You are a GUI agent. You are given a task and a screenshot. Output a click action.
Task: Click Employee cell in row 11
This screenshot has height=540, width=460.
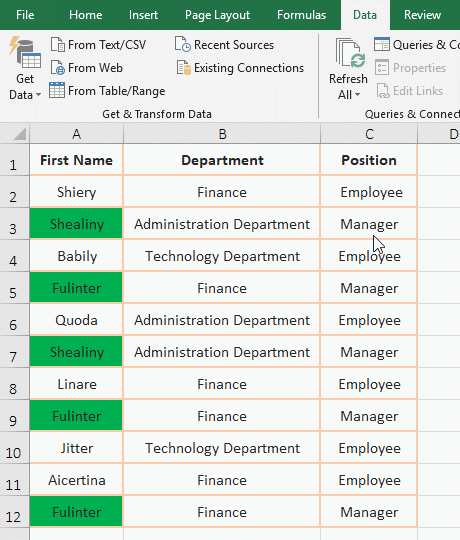coord(369,480)
